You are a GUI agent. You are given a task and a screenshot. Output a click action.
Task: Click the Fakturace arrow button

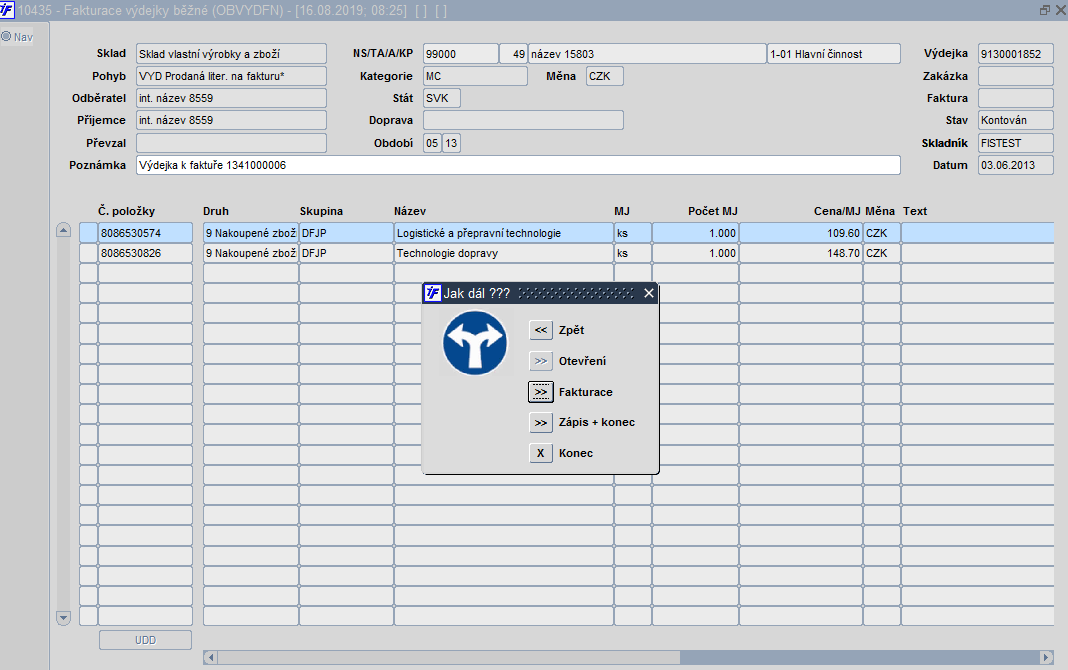[x=541, y=392]
